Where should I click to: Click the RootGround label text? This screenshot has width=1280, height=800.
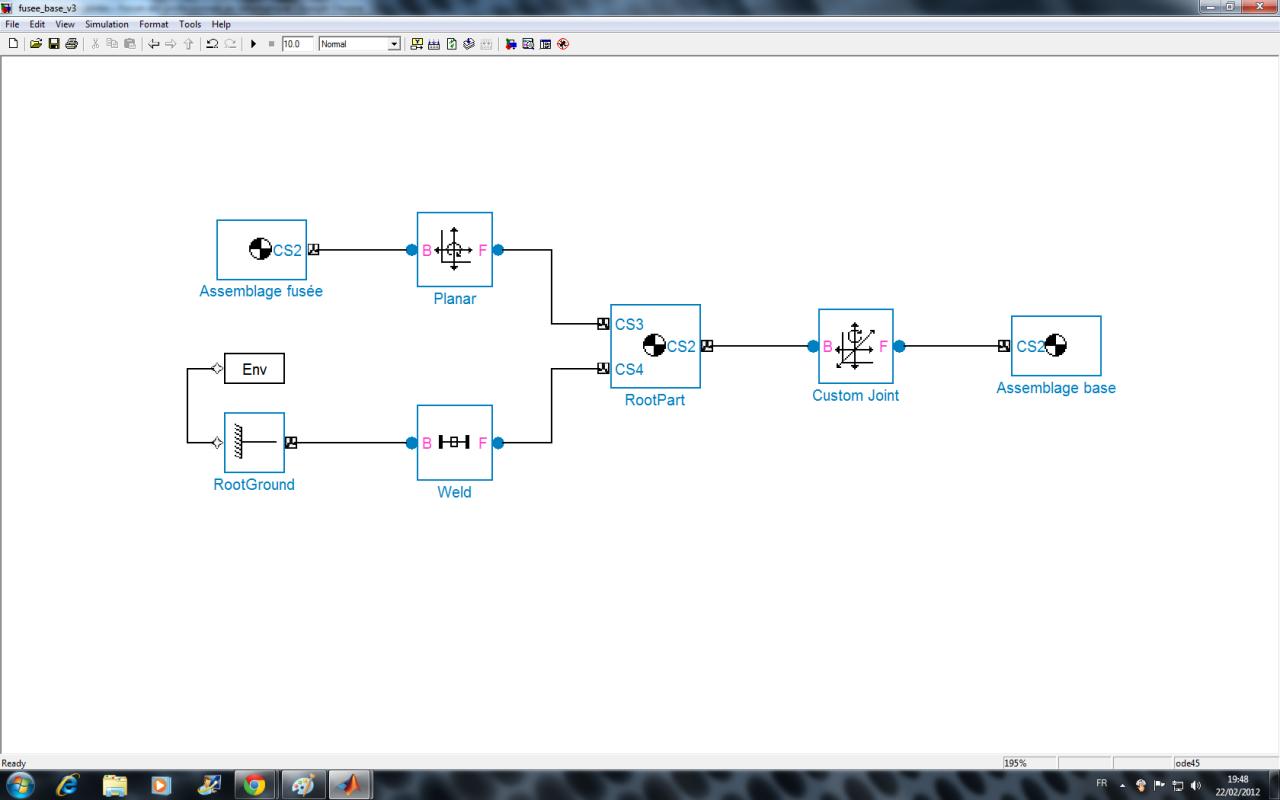(x=254, y=484)
